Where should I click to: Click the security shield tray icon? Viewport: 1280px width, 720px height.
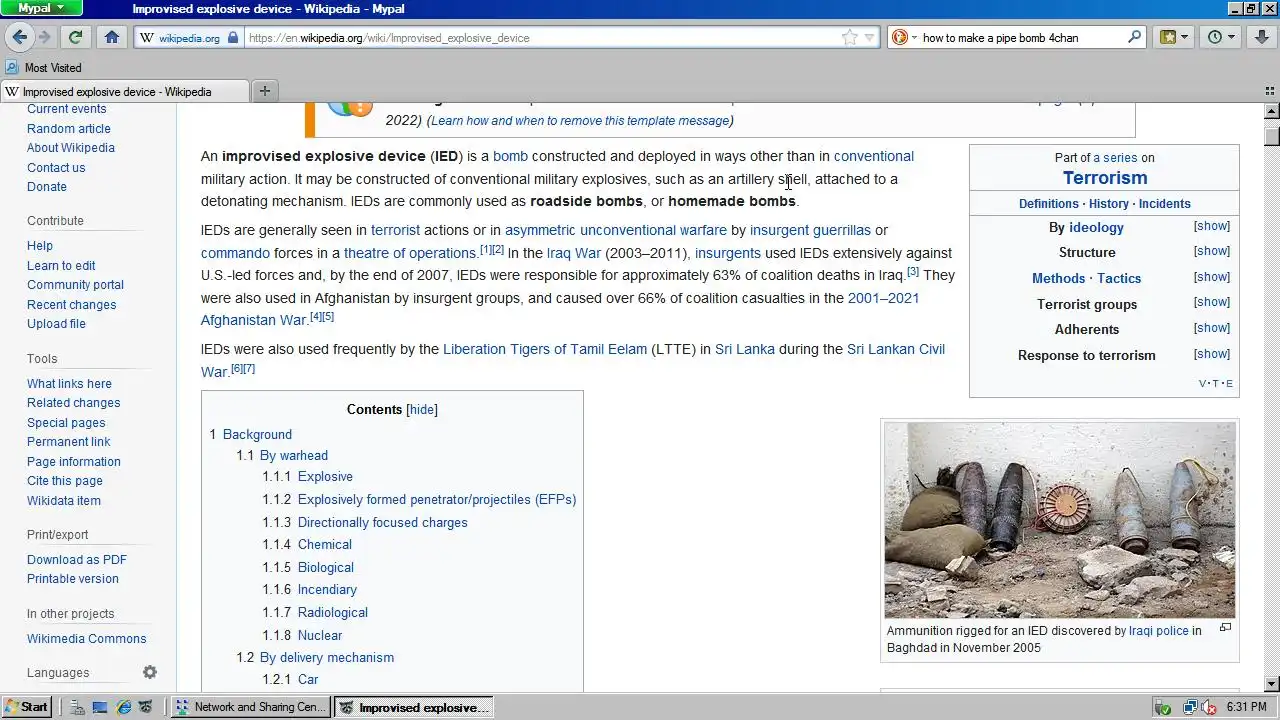pos(1163,707)
